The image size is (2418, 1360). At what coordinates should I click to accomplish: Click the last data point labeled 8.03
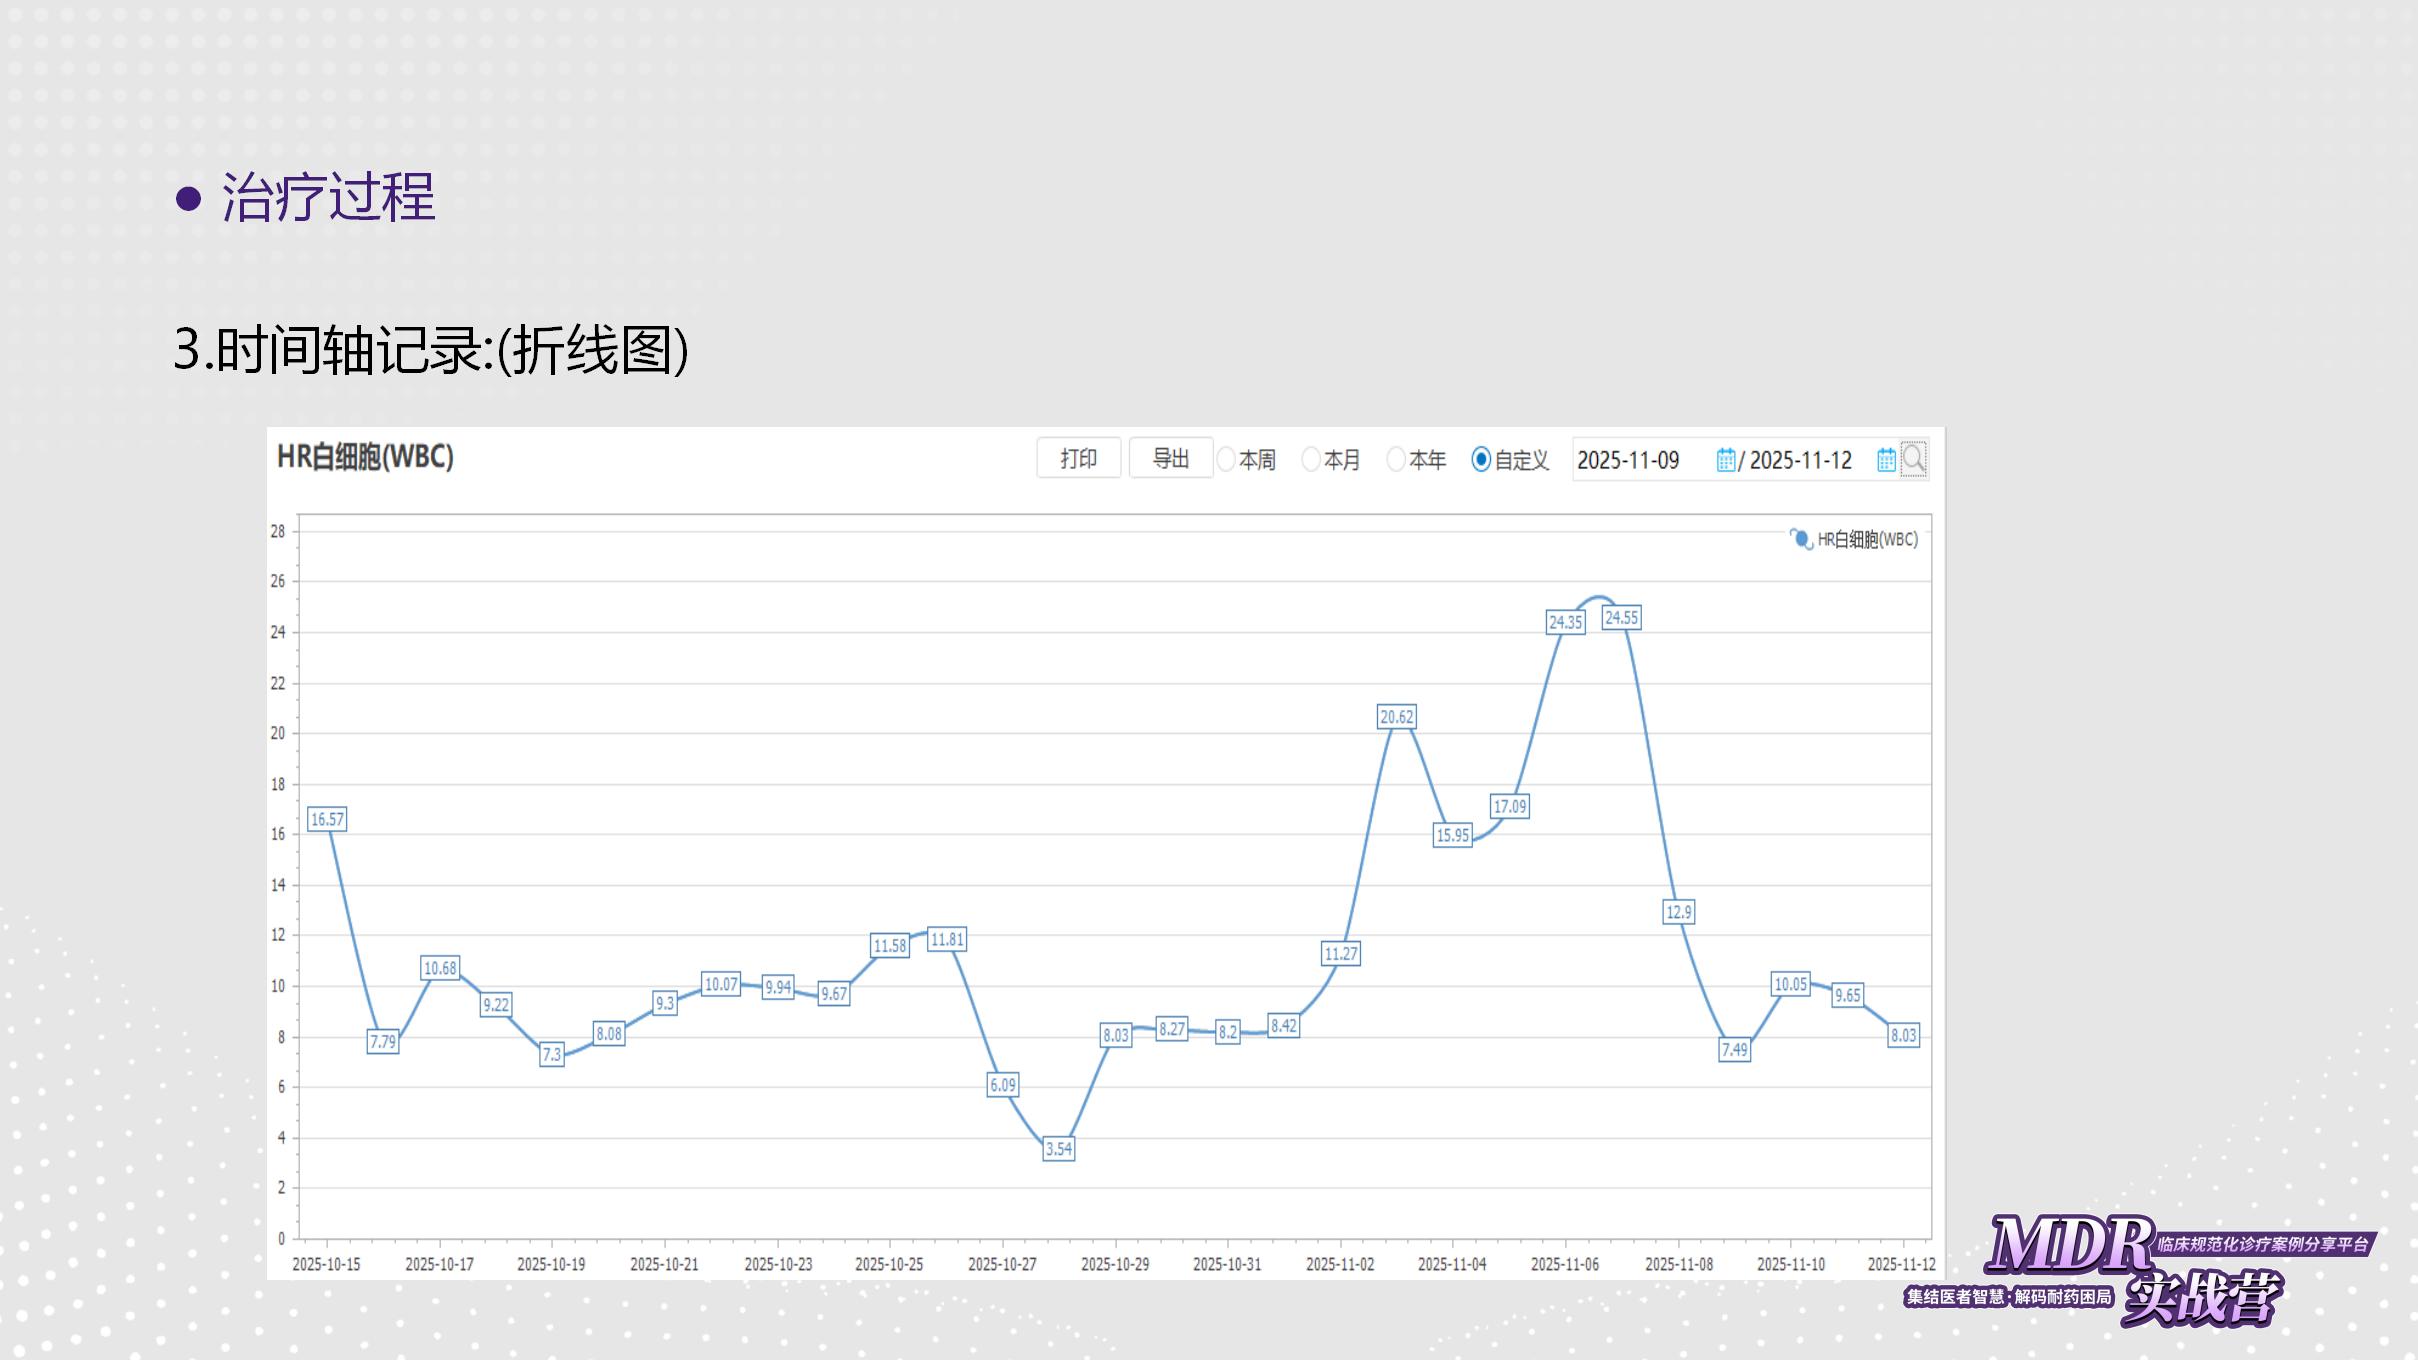click(1903, 1036)
